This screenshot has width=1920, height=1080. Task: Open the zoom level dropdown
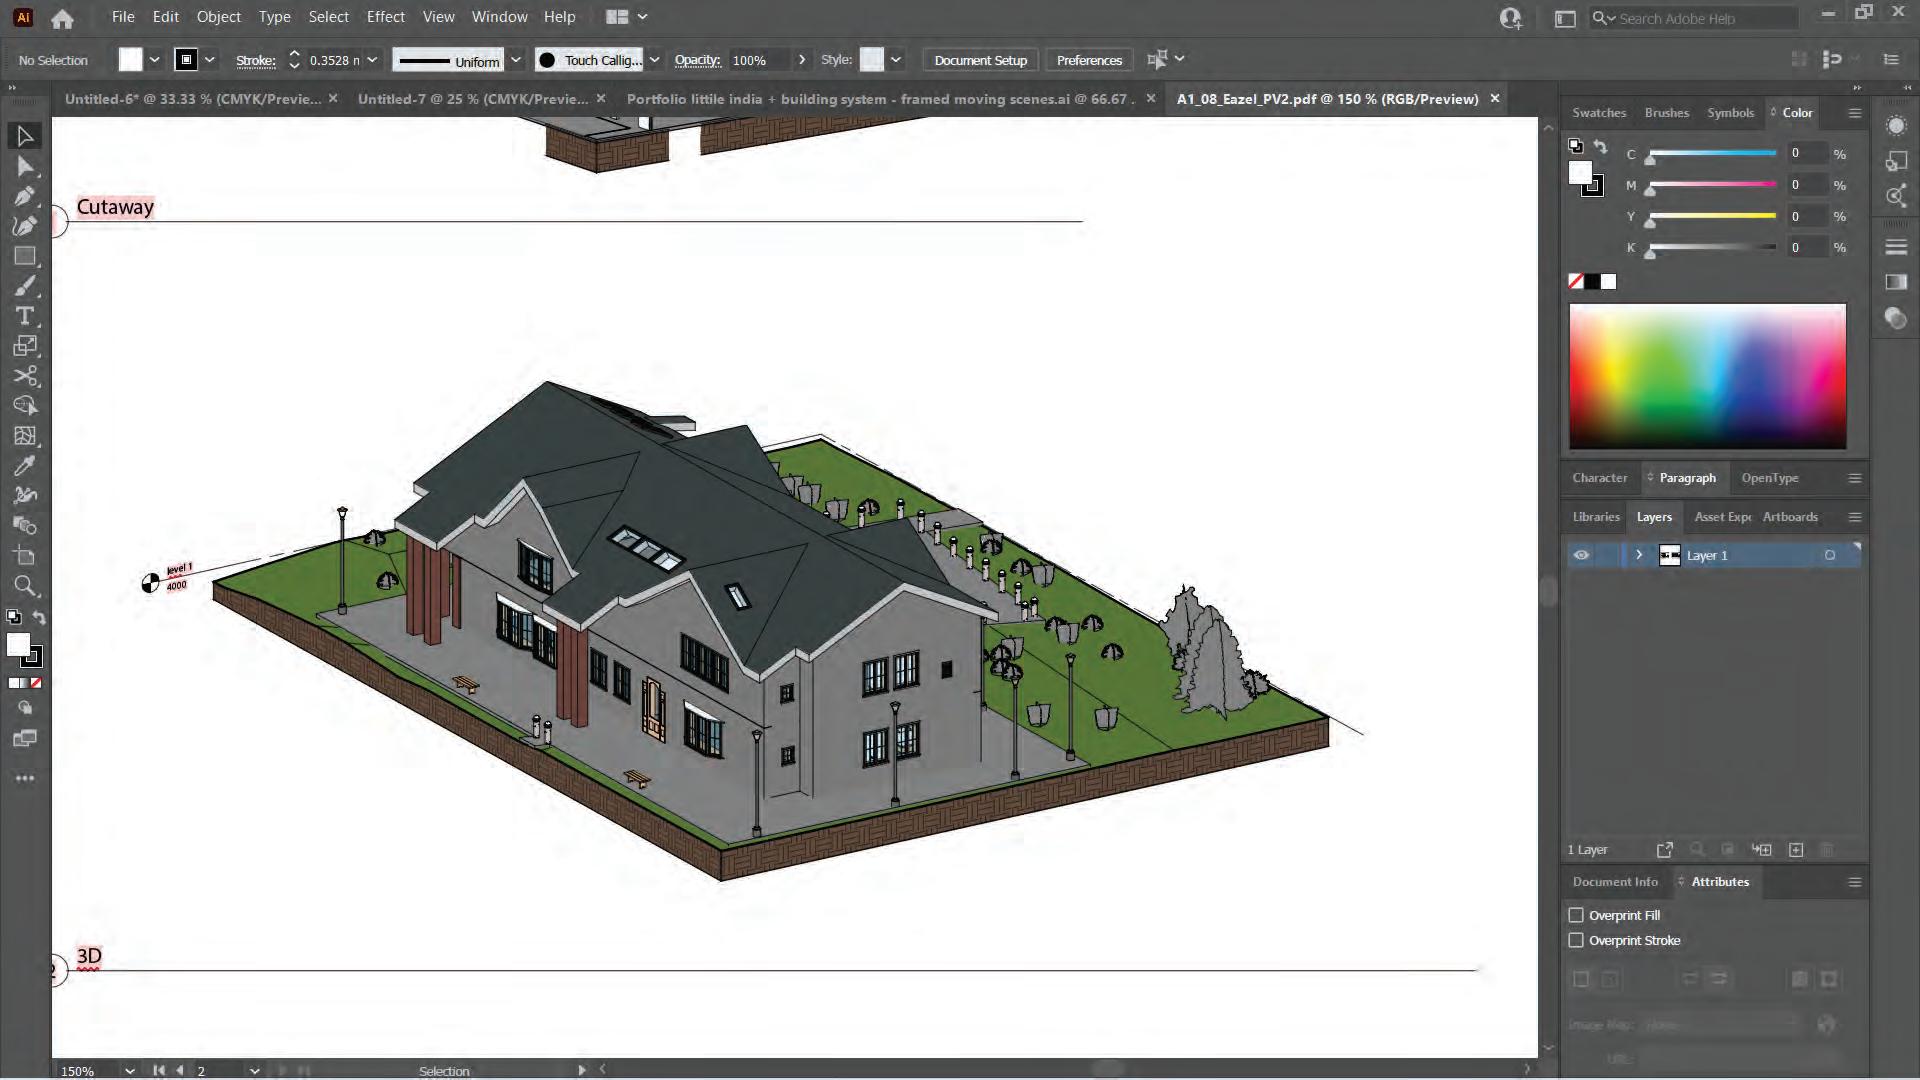(129, 1070)
